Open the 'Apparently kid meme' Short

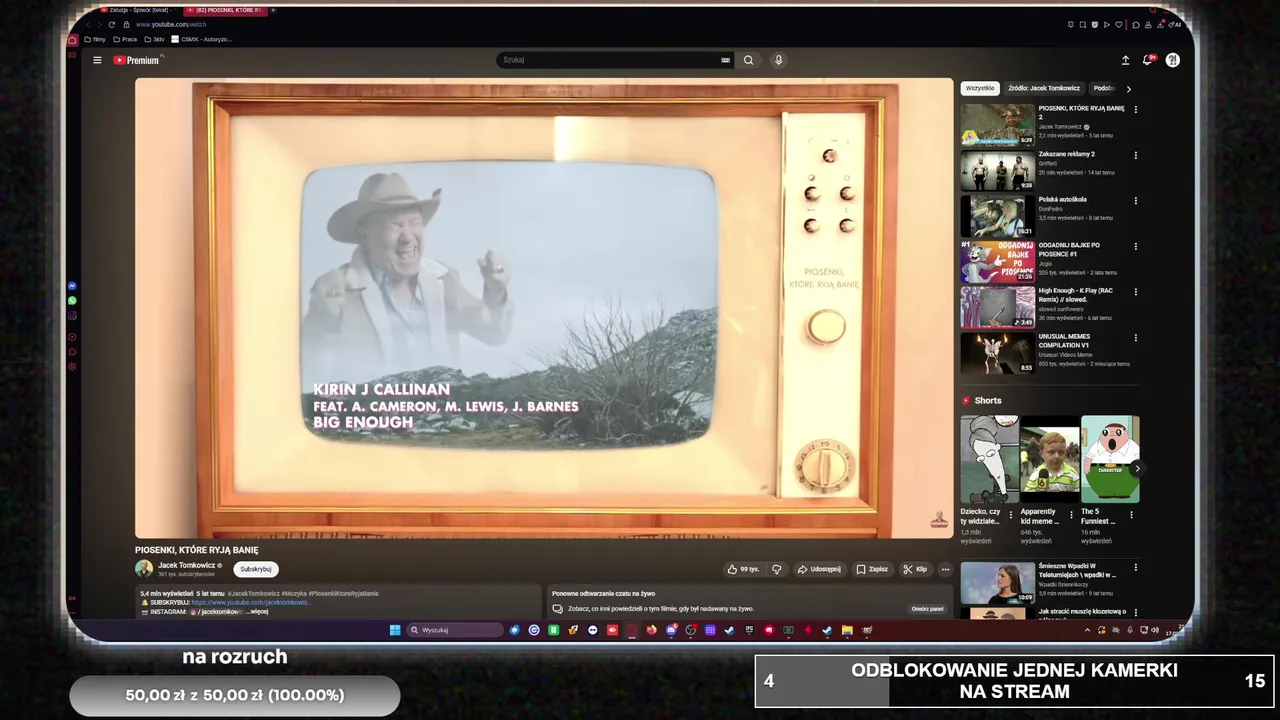(1049, 460)
